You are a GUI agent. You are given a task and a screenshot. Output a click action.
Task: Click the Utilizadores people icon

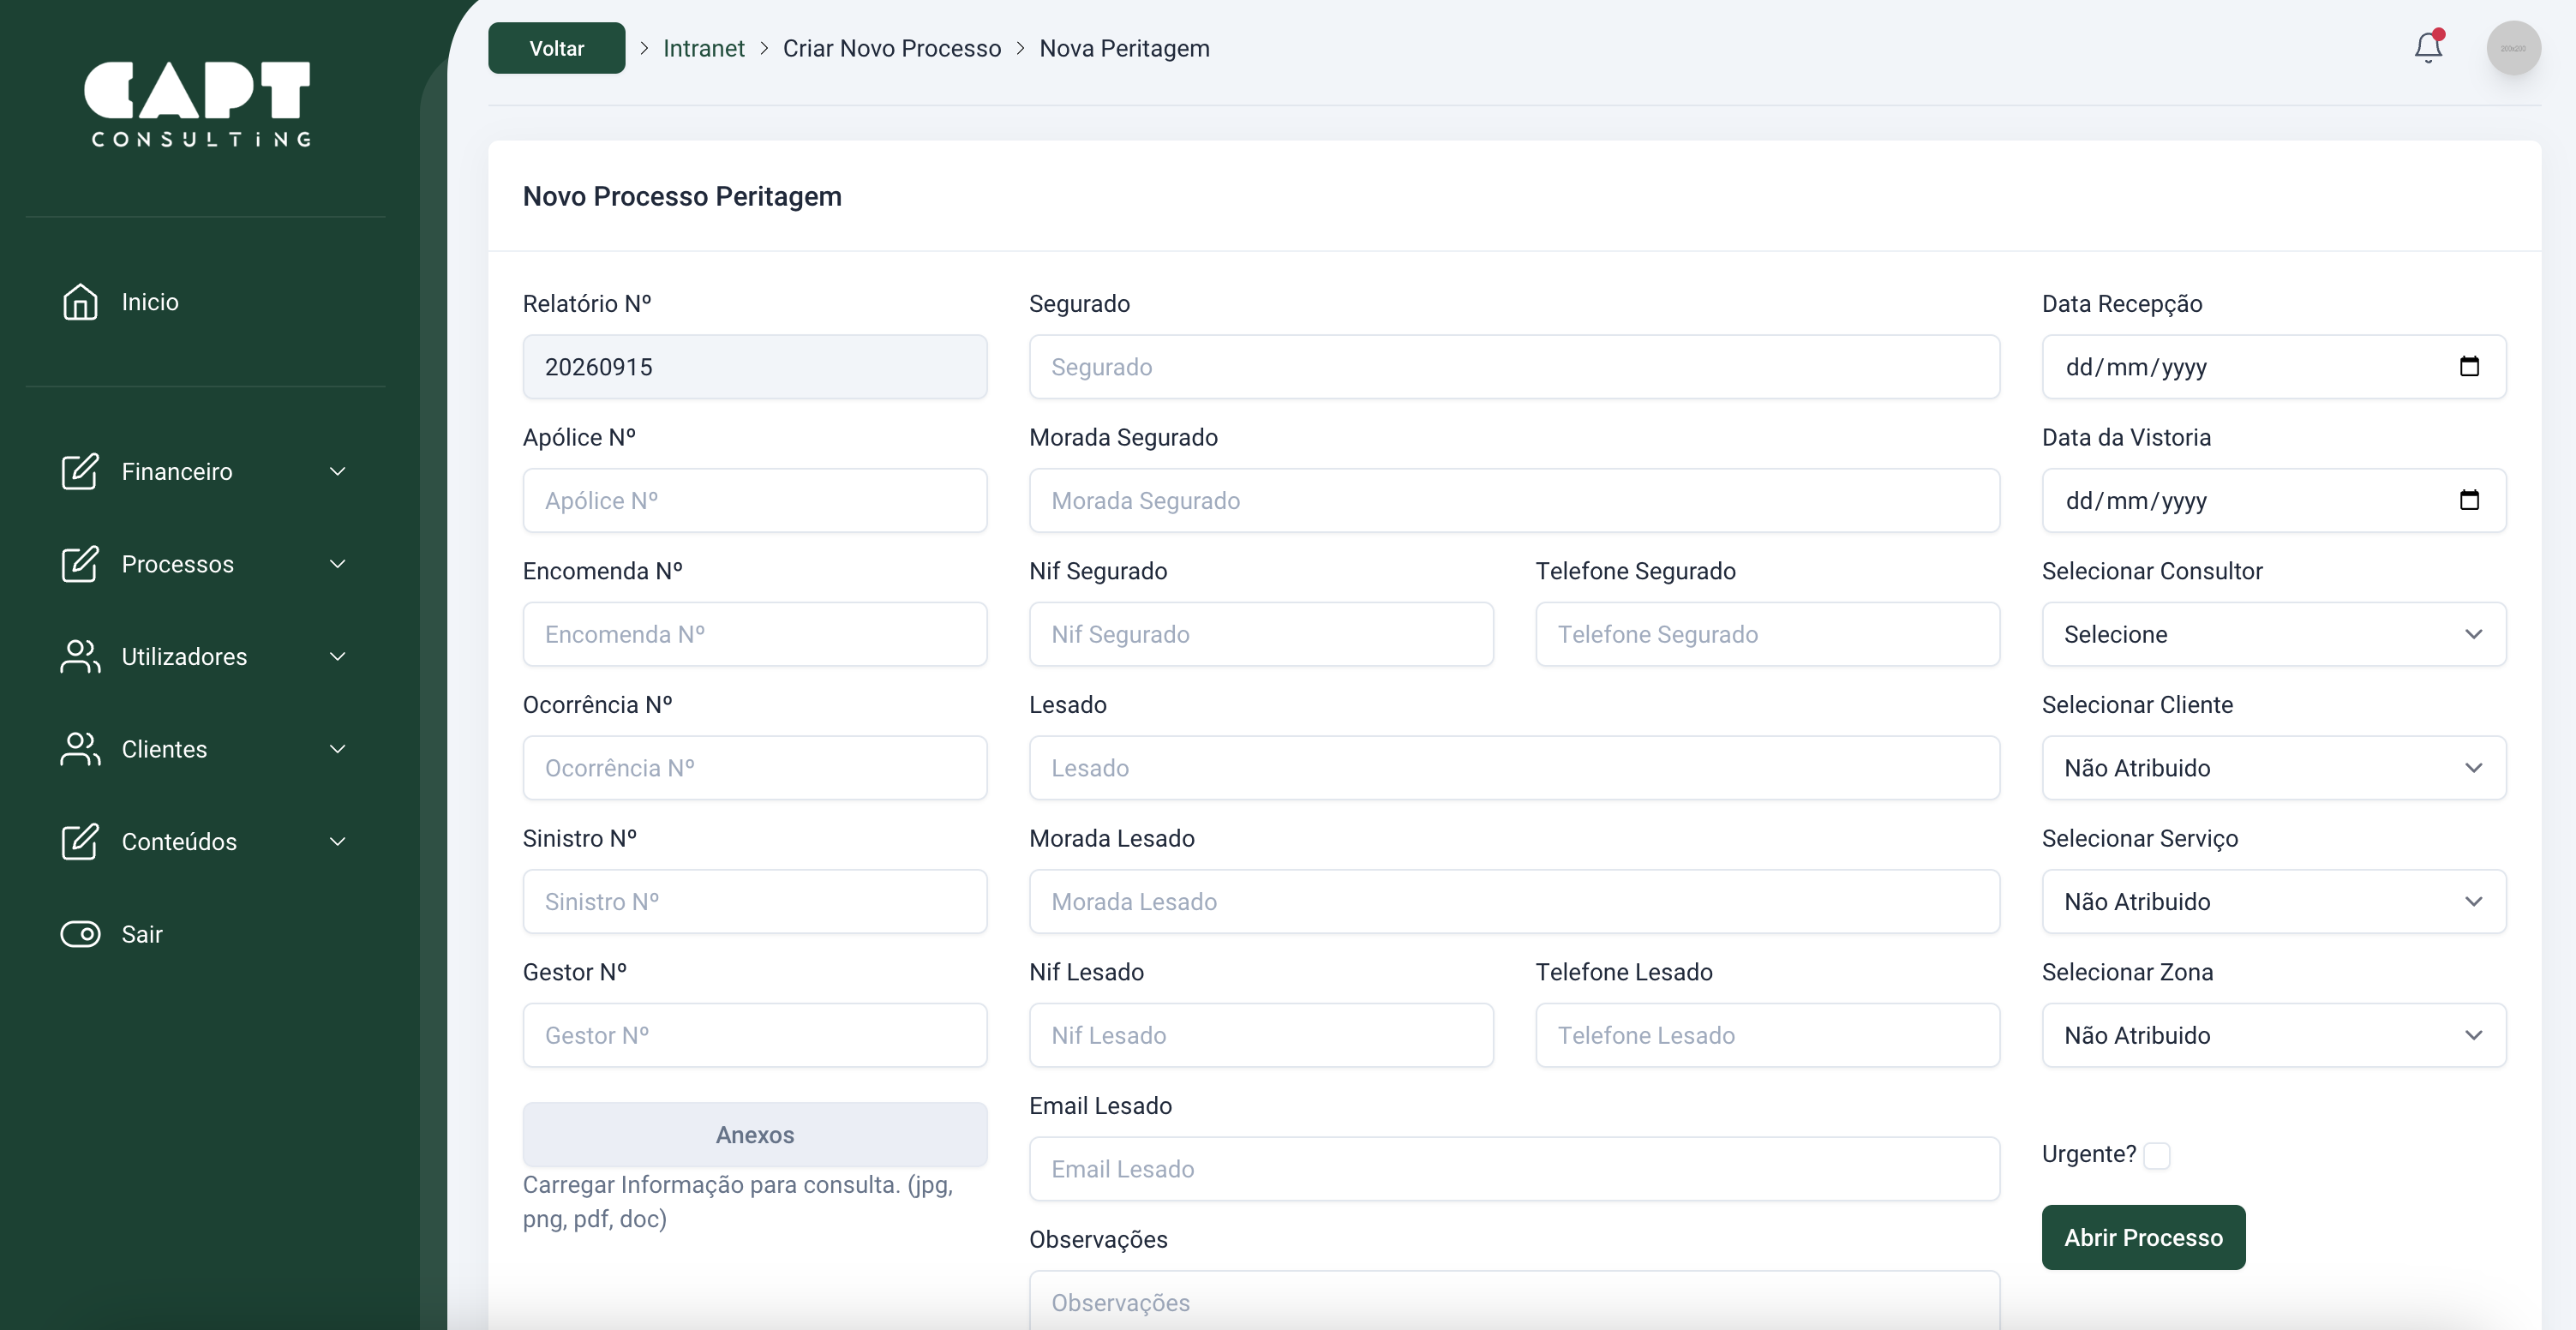(x=80, y=657)
